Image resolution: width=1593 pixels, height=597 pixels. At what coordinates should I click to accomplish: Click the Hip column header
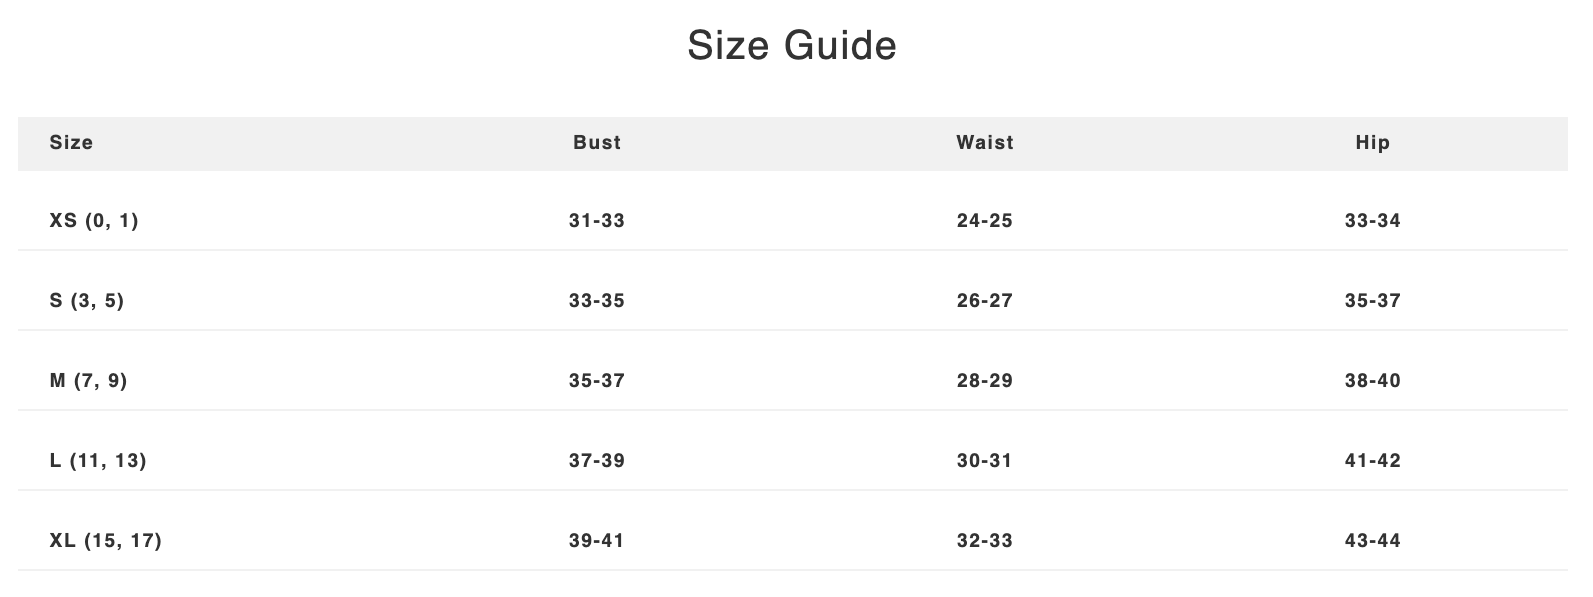(1372, 143)
